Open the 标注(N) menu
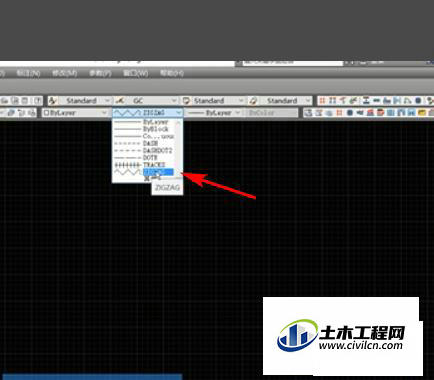 pos(29,73)
